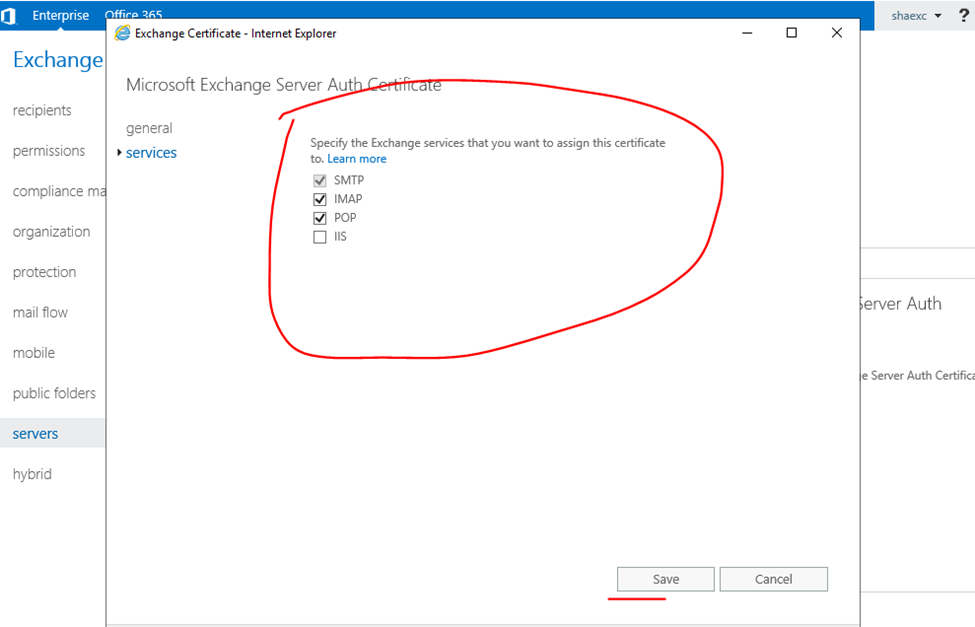
Task: Click the Cancel button
Action: coord(773,579)
